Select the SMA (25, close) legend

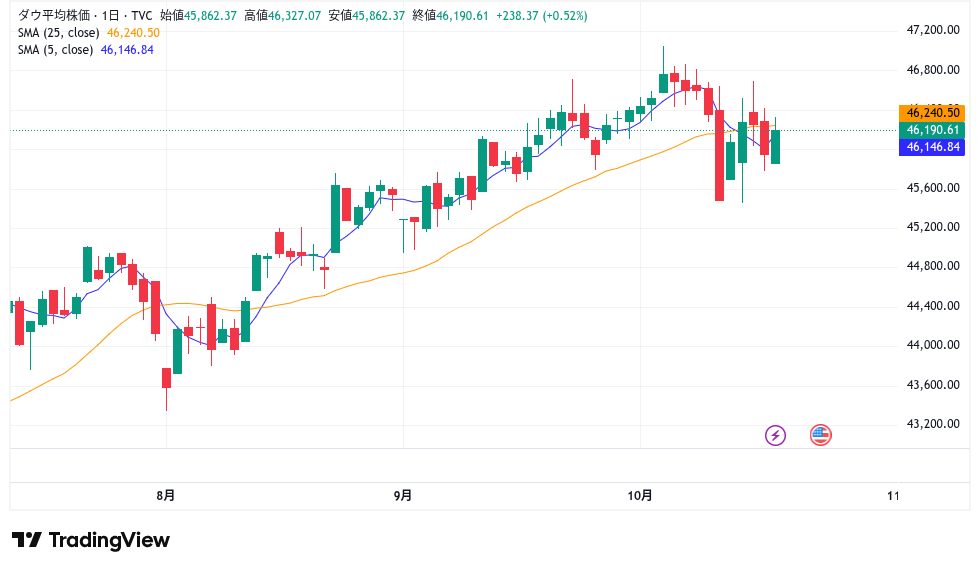56,33
